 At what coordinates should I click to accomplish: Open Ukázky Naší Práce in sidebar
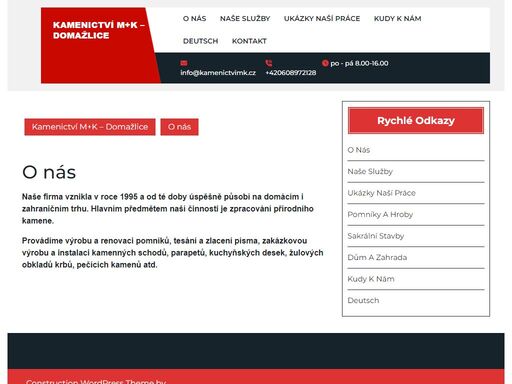pos(381,193)
